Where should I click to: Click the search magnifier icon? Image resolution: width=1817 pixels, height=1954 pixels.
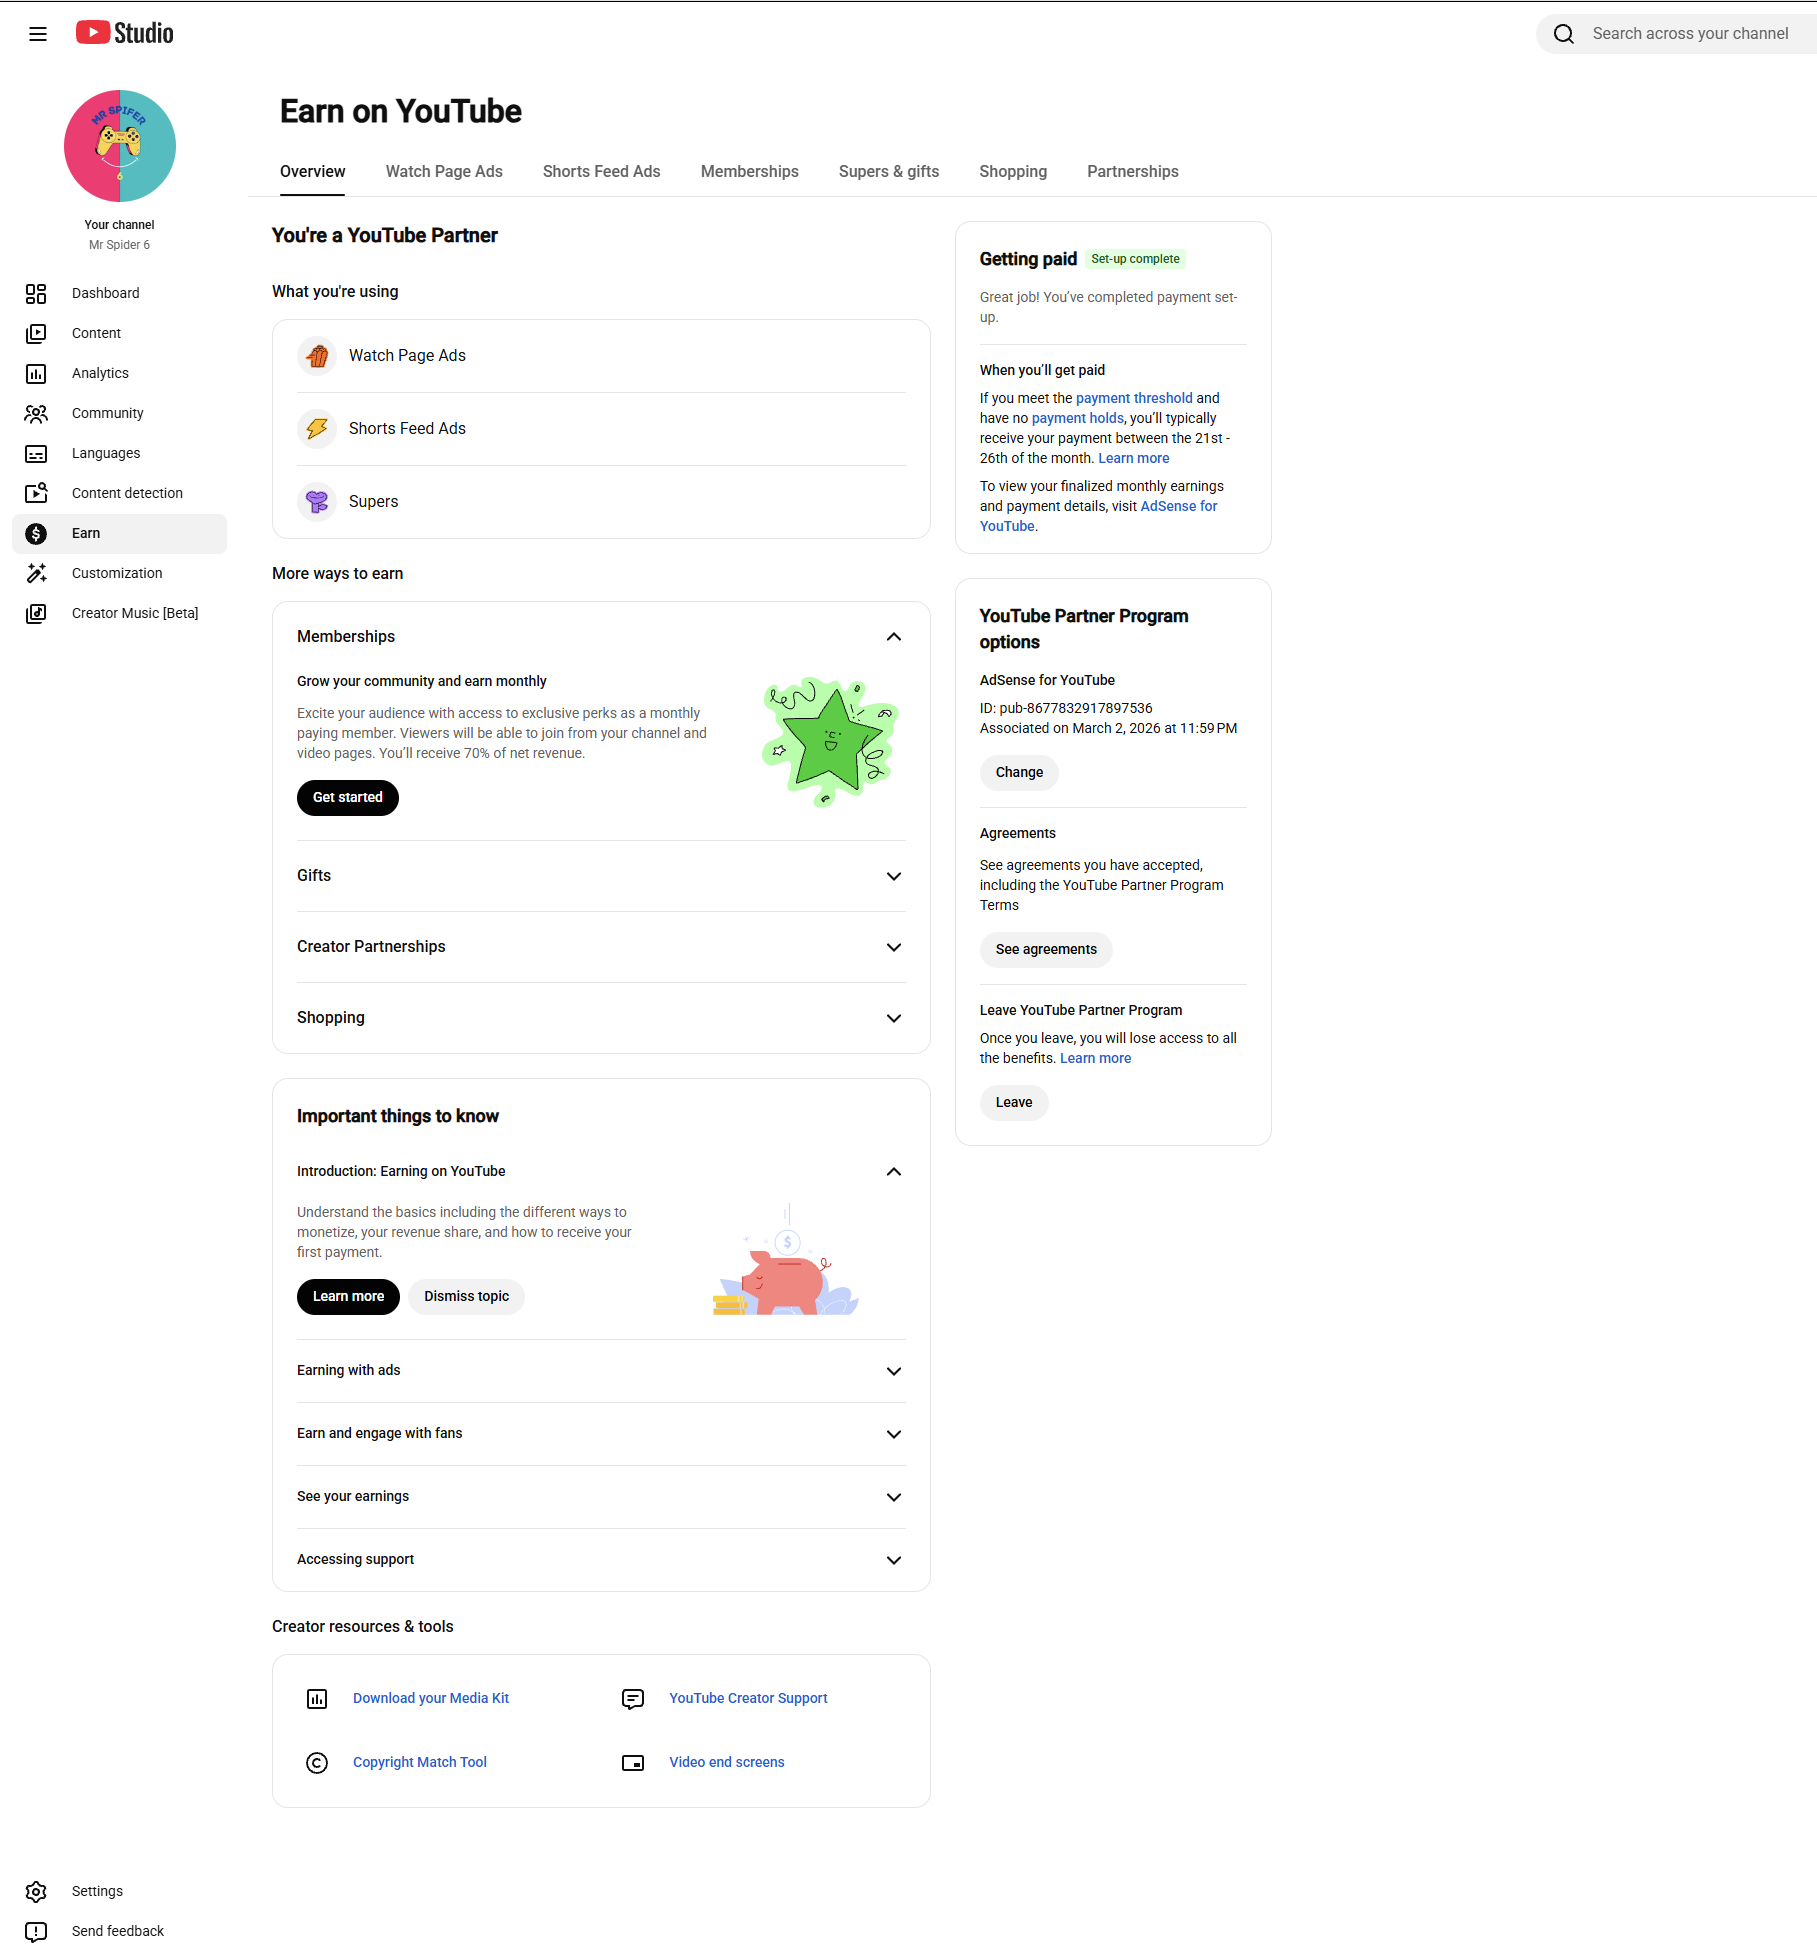click(x=1564, y=34)
